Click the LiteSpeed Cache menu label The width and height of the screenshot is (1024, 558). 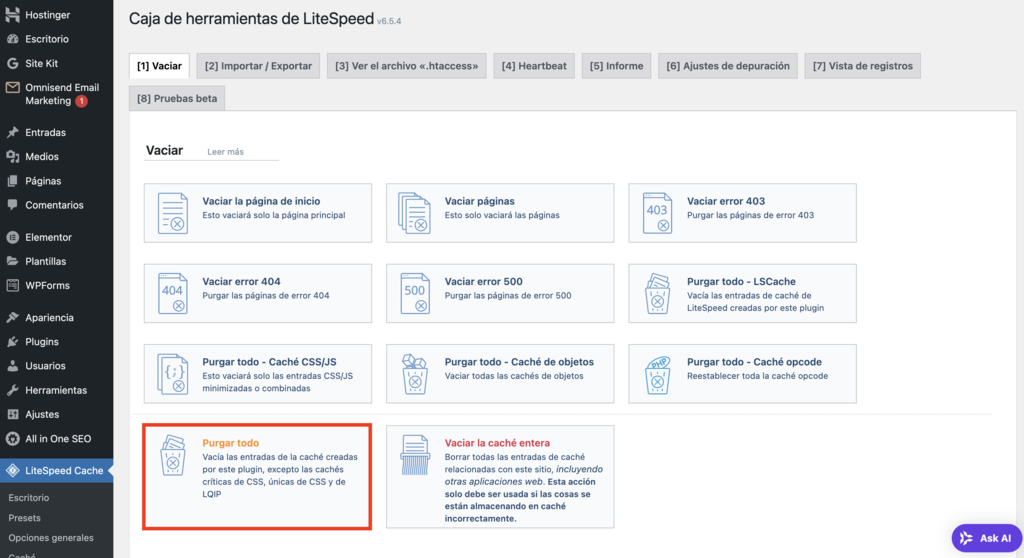click(64, 470)
